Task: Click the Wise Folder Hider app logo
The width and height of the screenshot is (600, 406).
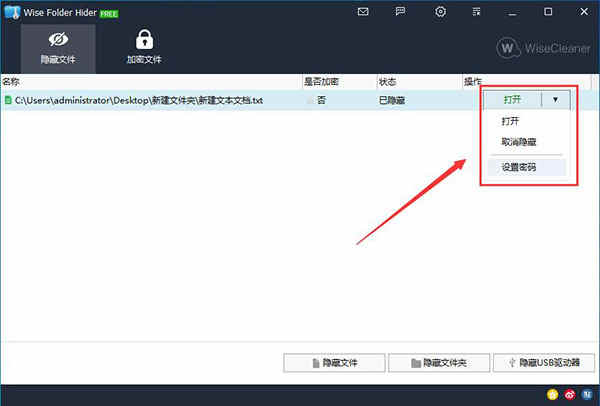Action: tap(12, 12)
